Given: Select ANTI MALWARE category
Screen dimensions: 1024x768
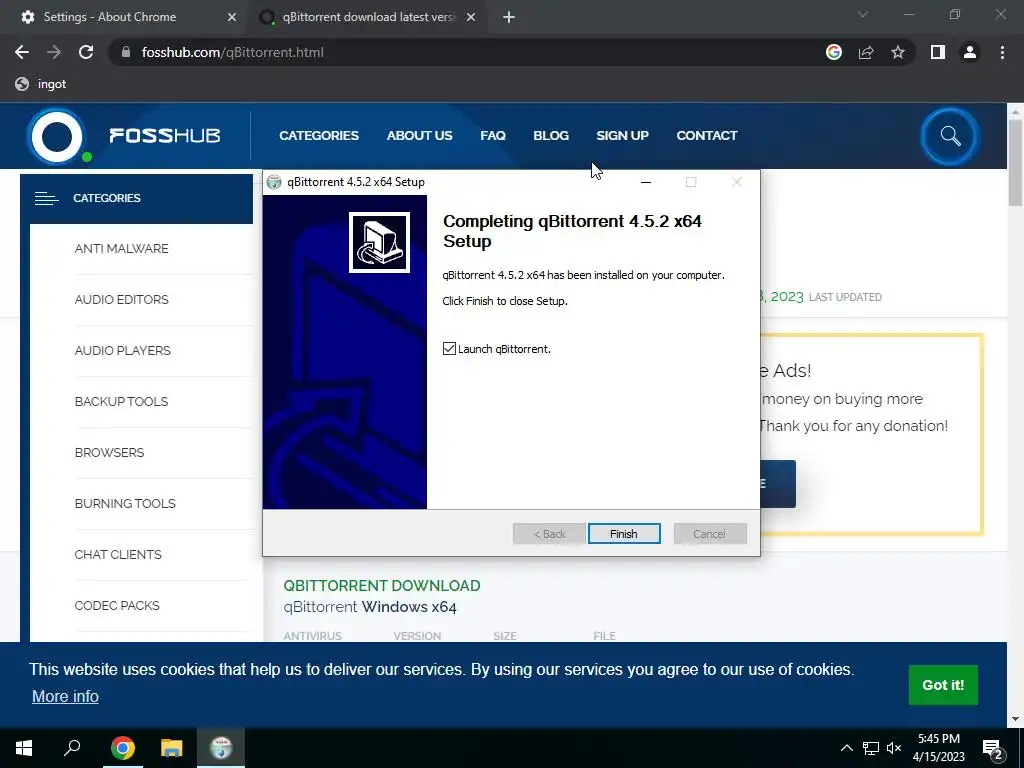Looking at the screenshot, I should click(121, 248).
